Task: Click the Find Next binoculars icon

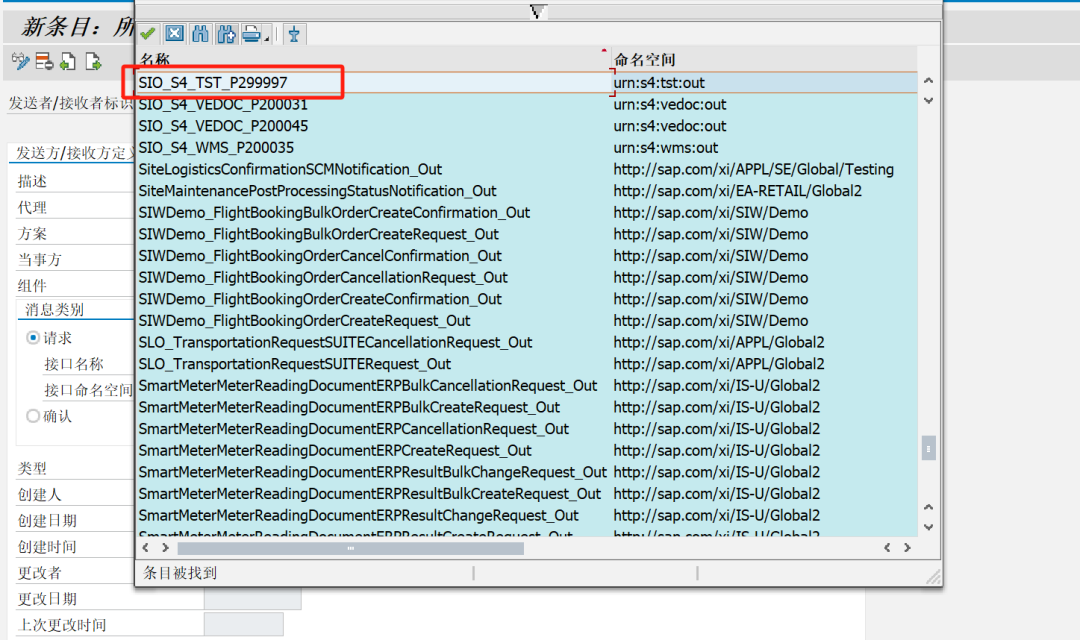Action: point(226,33)
